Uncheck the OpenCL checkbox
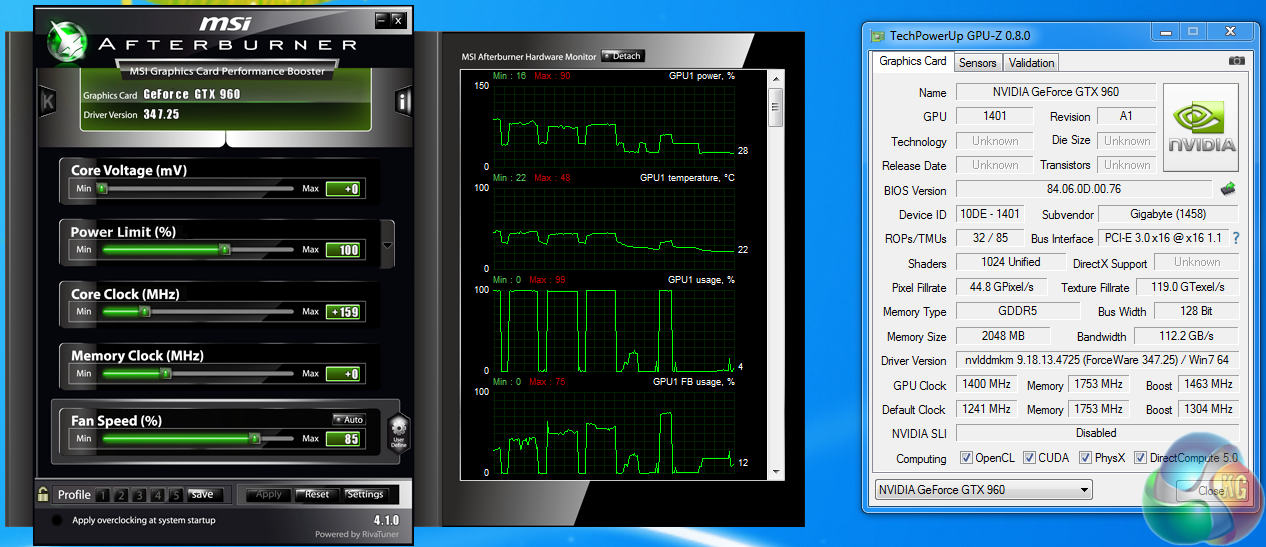The height and width of the screenshot is (547, 1266). pos(967,458)
